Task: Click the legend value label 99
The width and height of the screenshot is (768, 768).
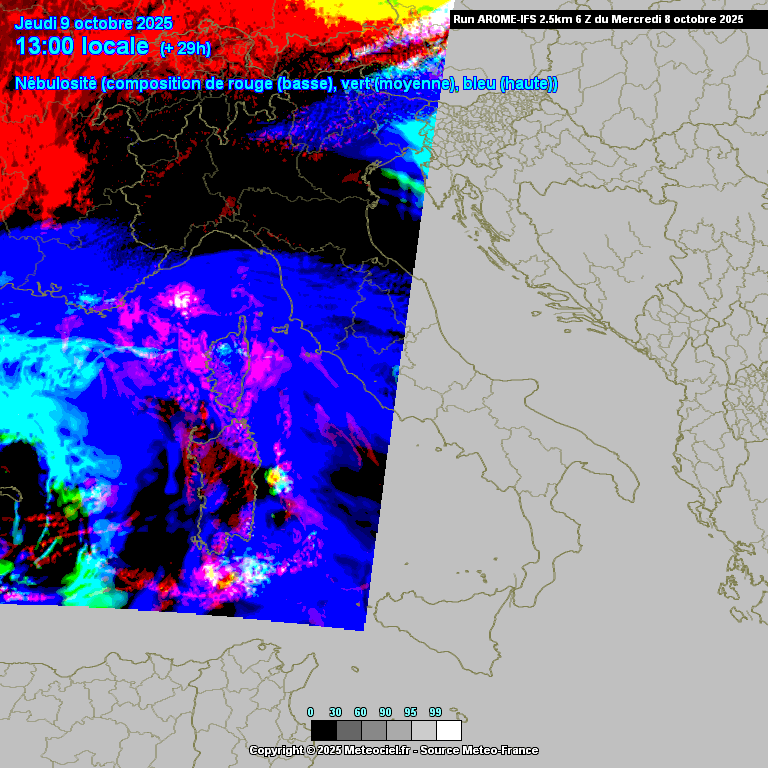Action: click(436, 712)
